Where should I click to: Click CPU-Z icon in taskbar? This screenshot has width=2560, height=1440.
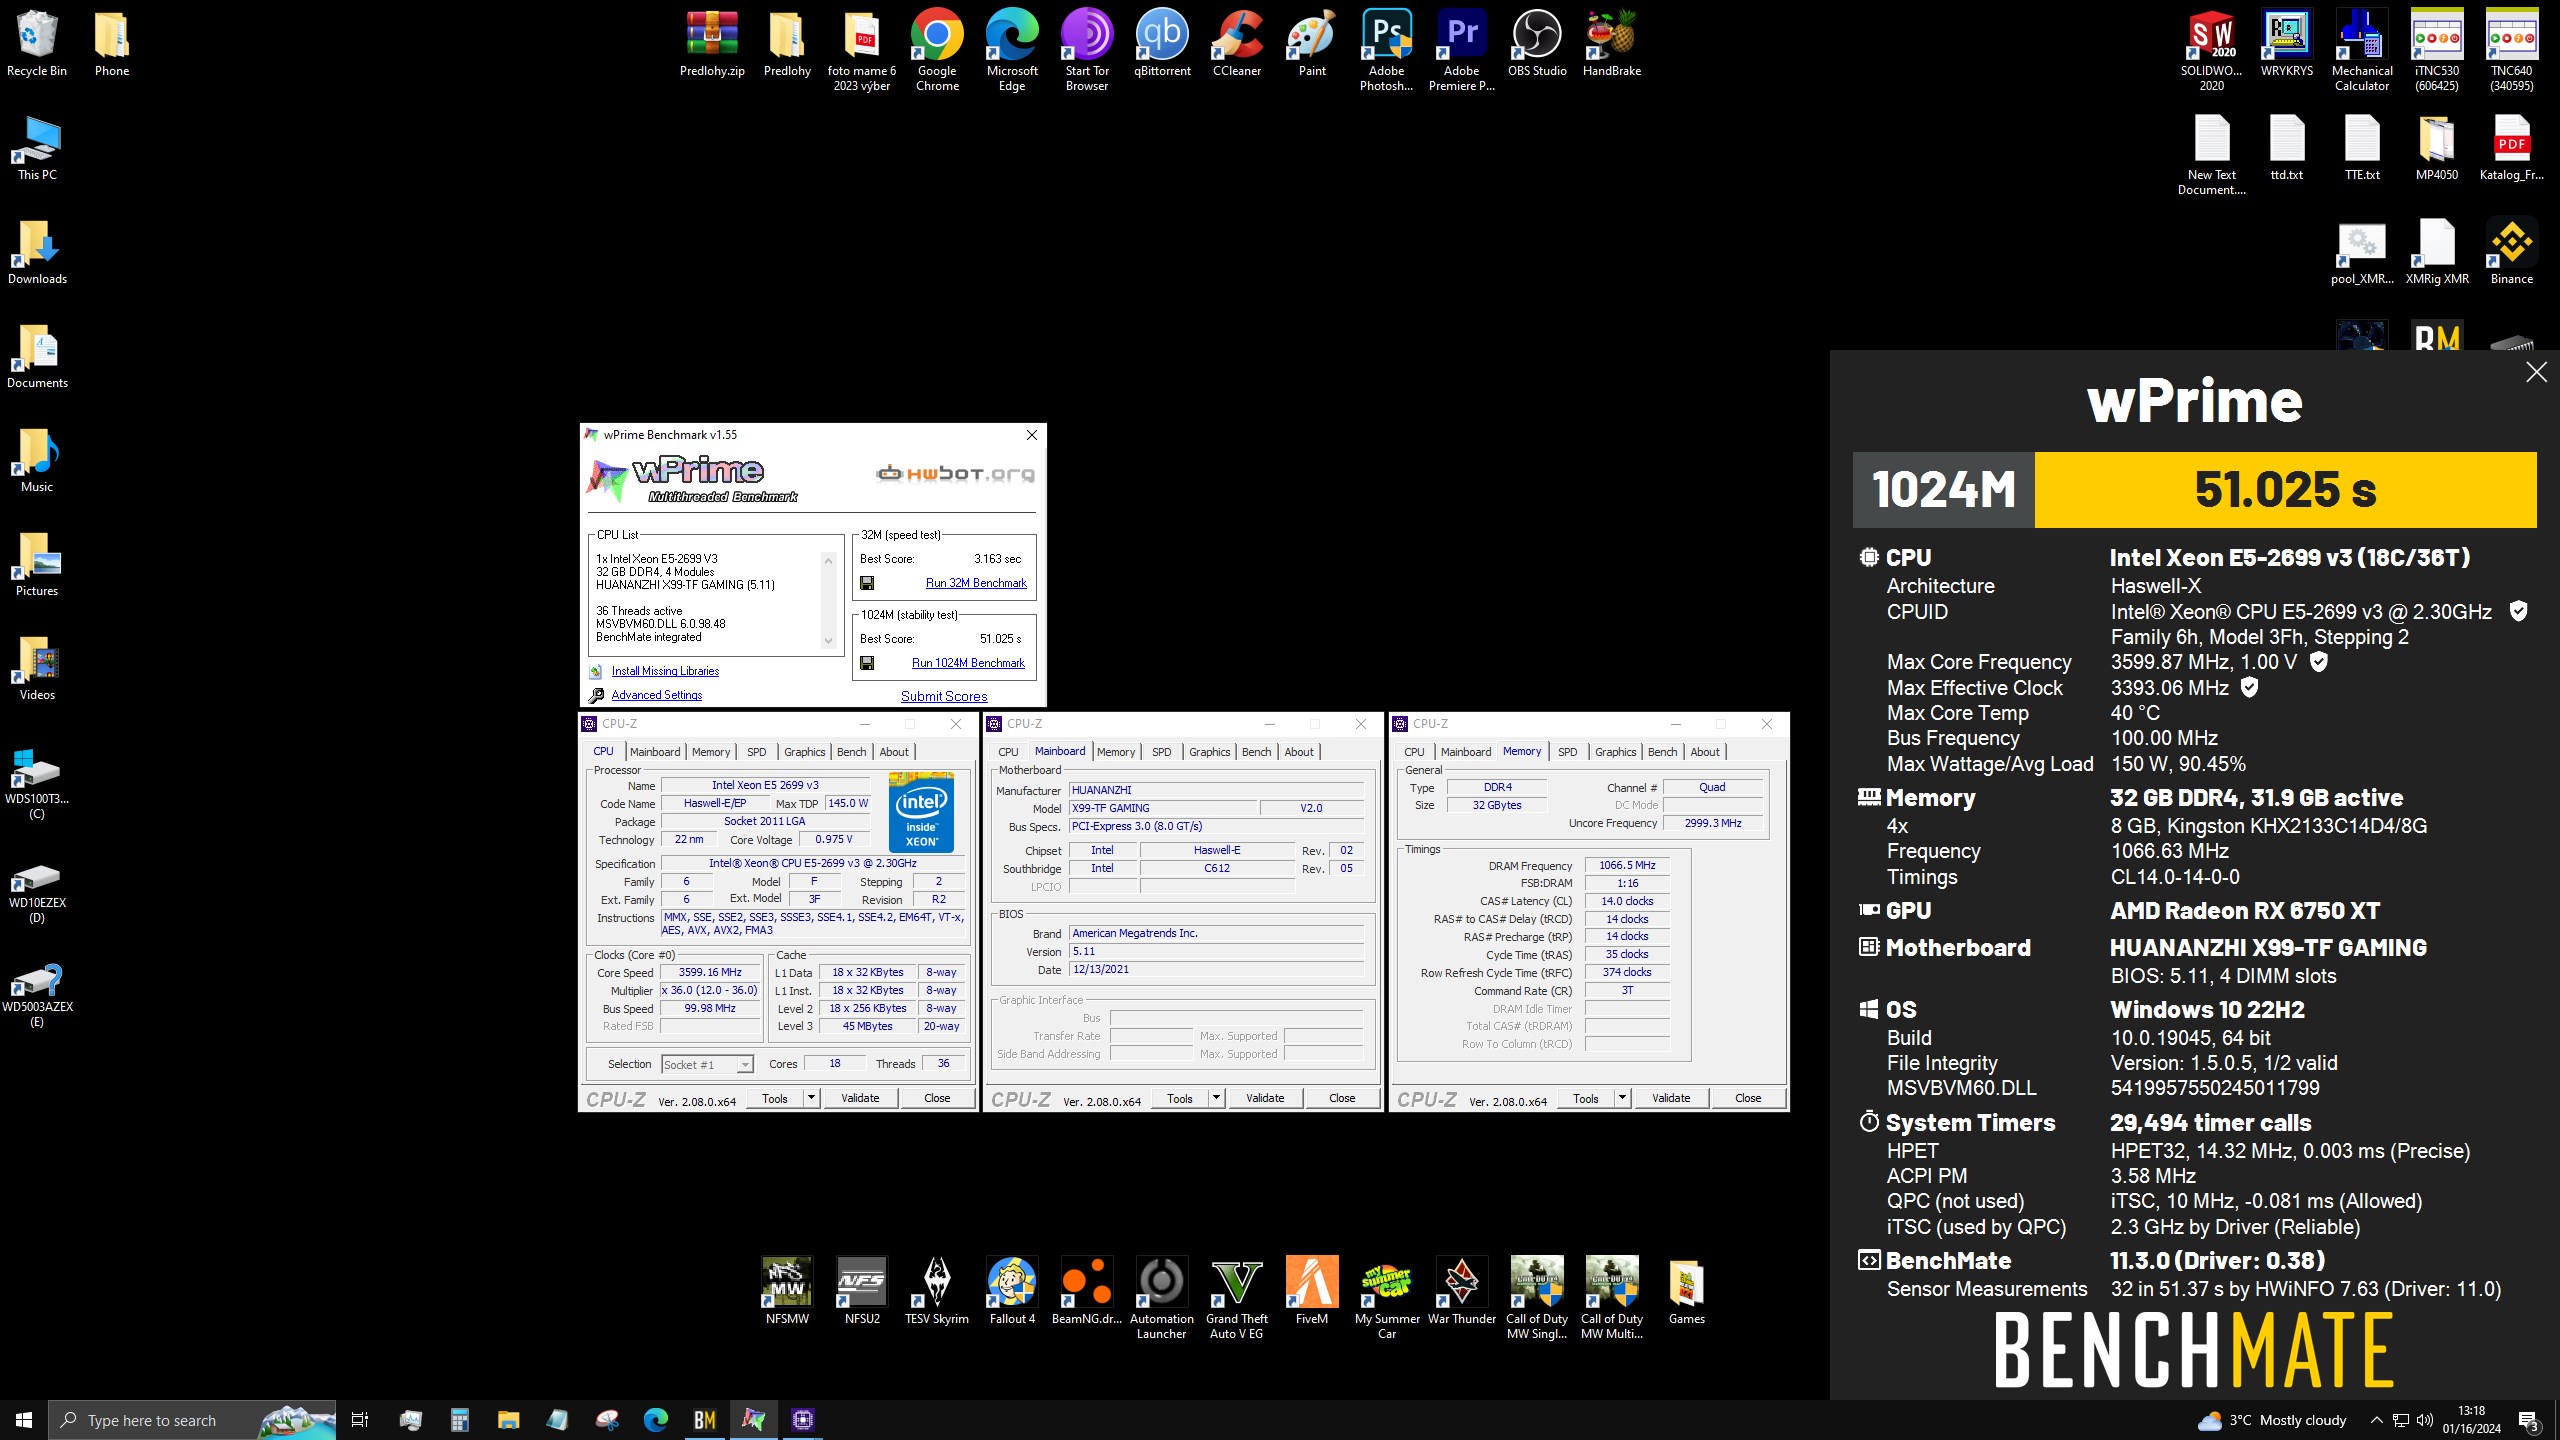[x=803, y=1420]
